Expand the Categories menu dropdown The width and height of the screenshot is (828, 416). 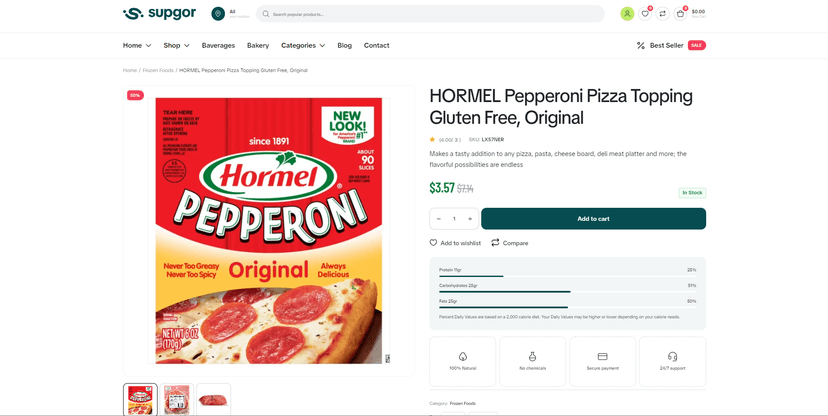[303, 45]
